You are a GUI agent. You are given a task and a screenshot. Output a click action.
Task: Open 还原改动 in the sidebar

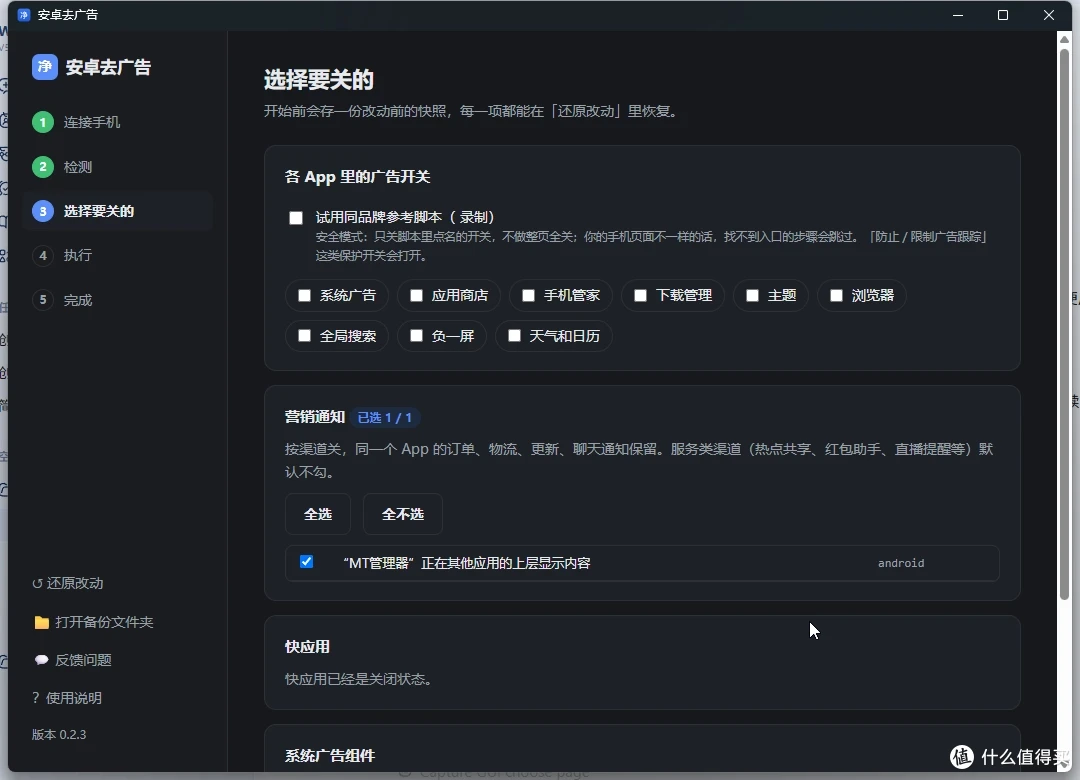pyautogui.click(x=68, y=583)
